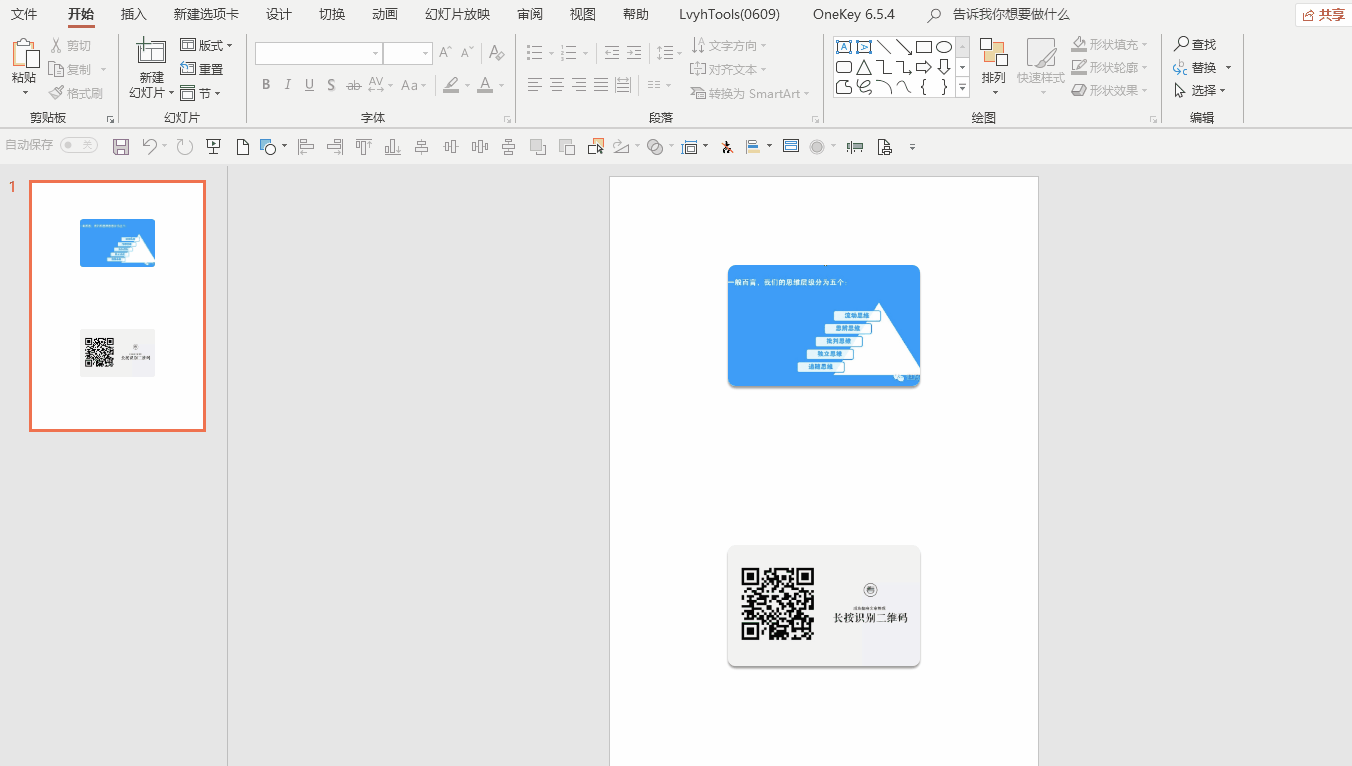Viewport: 1352px width, 766px height.
Task: Switch to the Animations (动画) tab
Action: point(384,14)
